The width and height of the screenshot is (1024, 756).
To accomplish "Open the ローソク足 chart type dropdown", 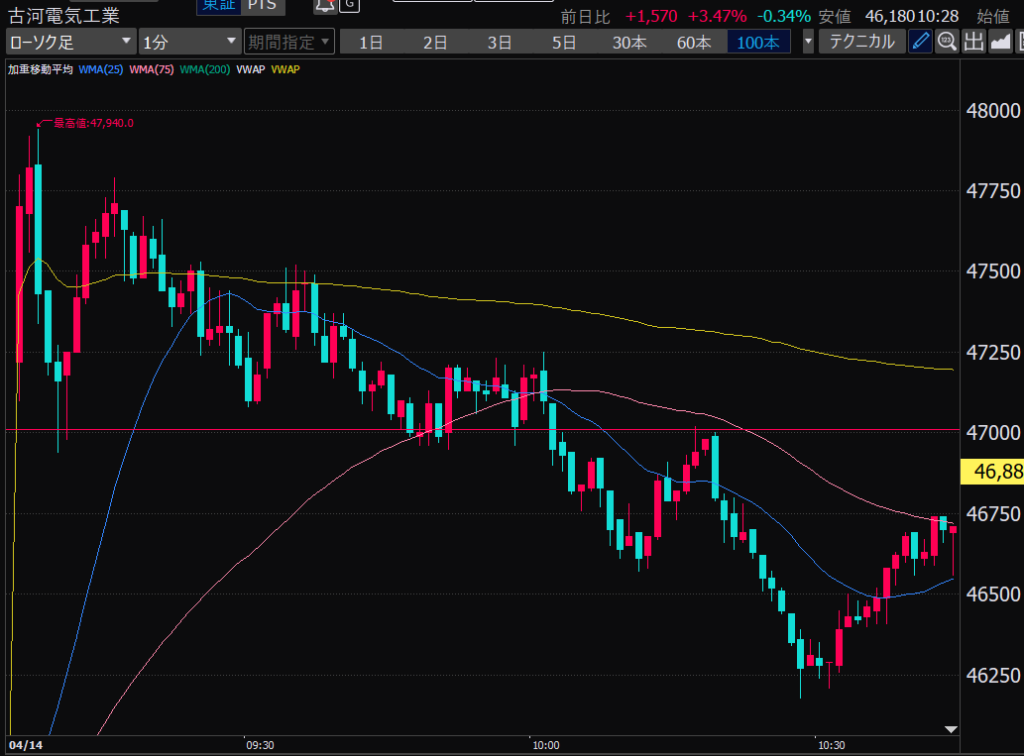I will [x=70, y=41].
